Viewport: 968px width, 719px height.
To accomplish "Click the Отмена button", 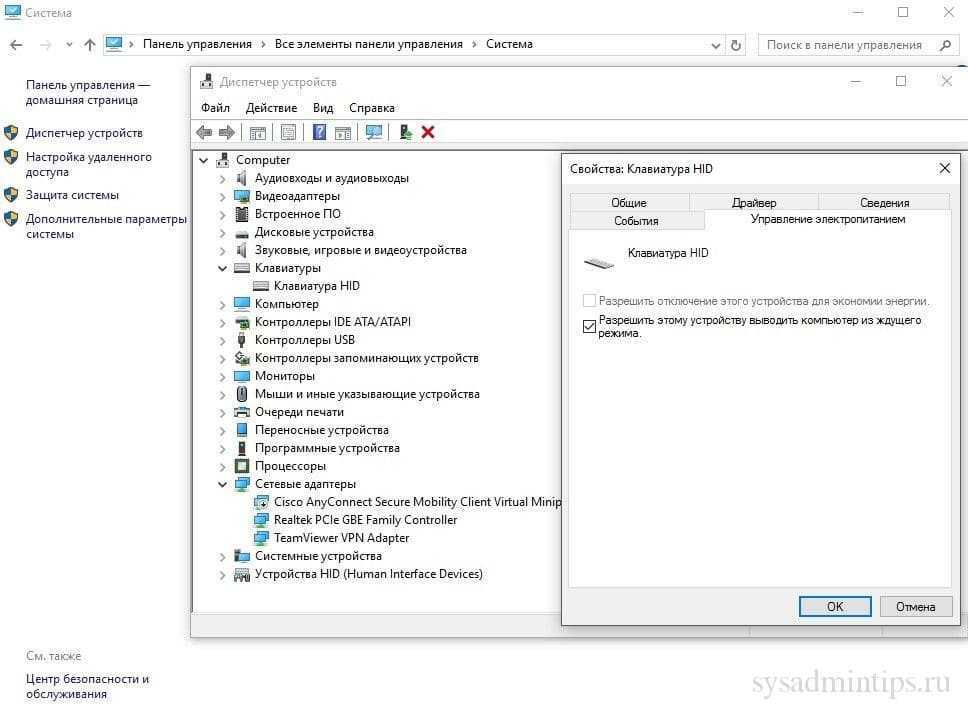I will [x=915, y=606].
